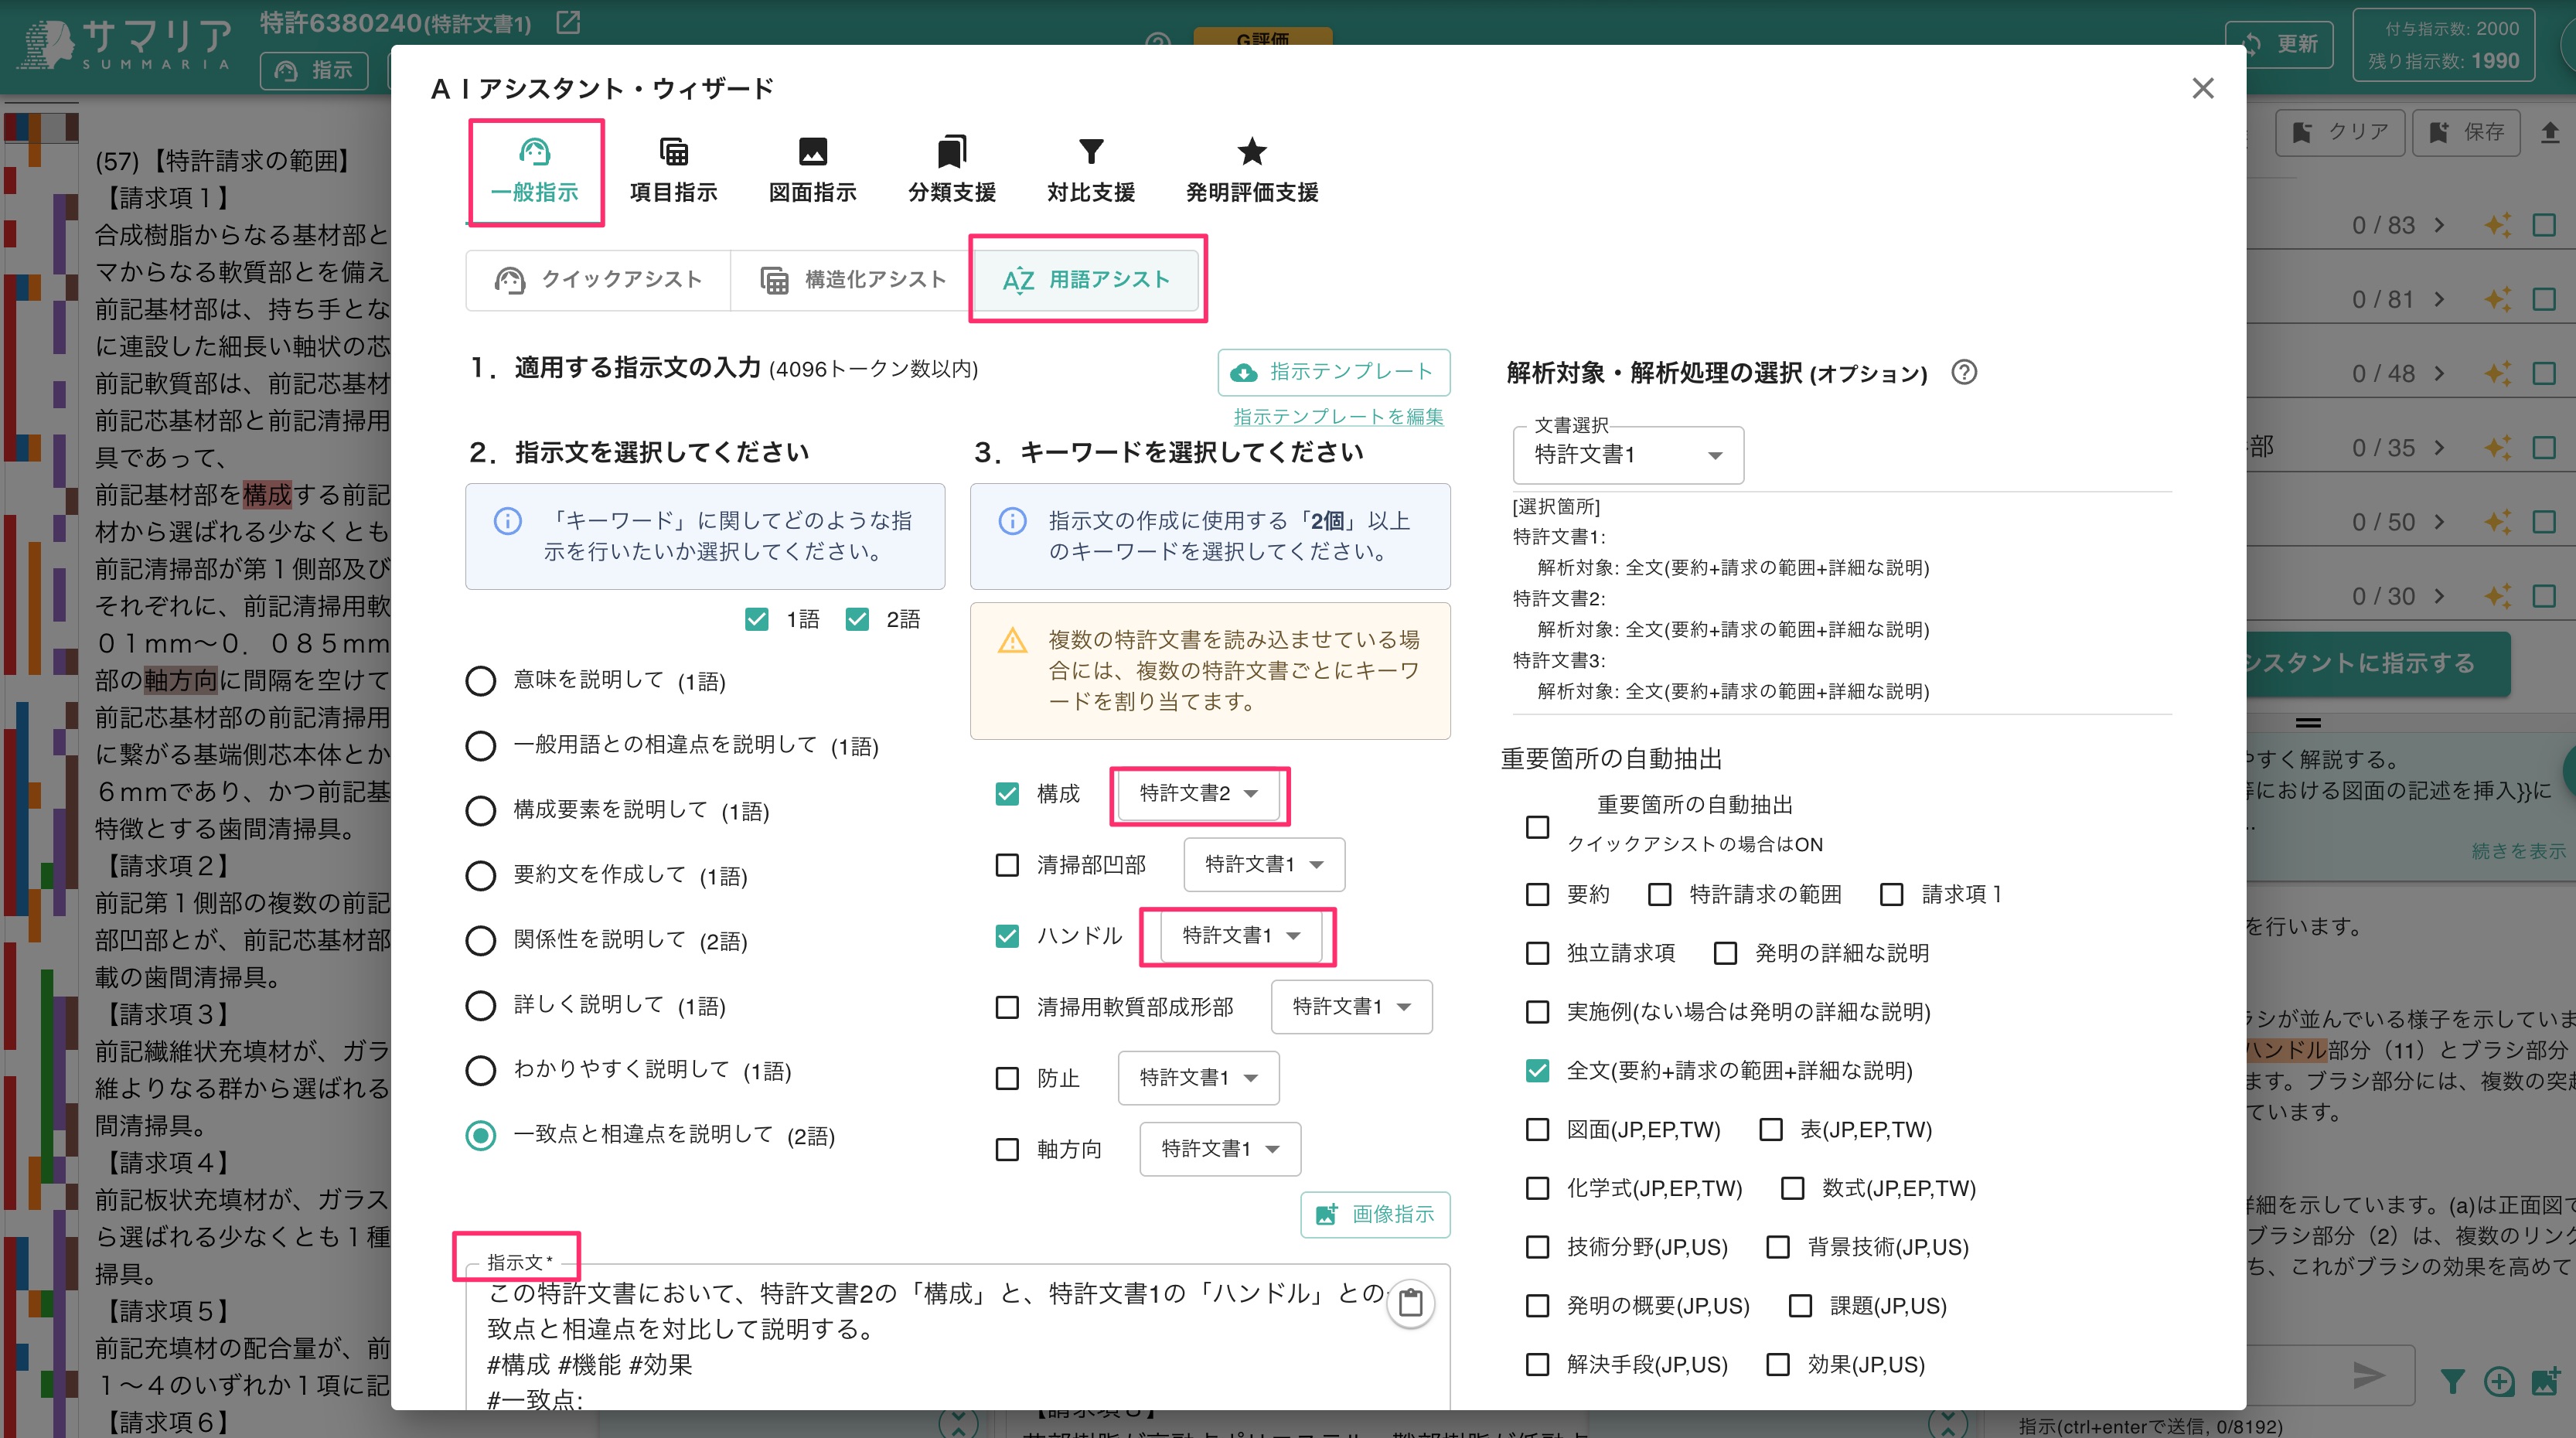Select the 用語アシスト sub-tab

(x=1087, y=280)
